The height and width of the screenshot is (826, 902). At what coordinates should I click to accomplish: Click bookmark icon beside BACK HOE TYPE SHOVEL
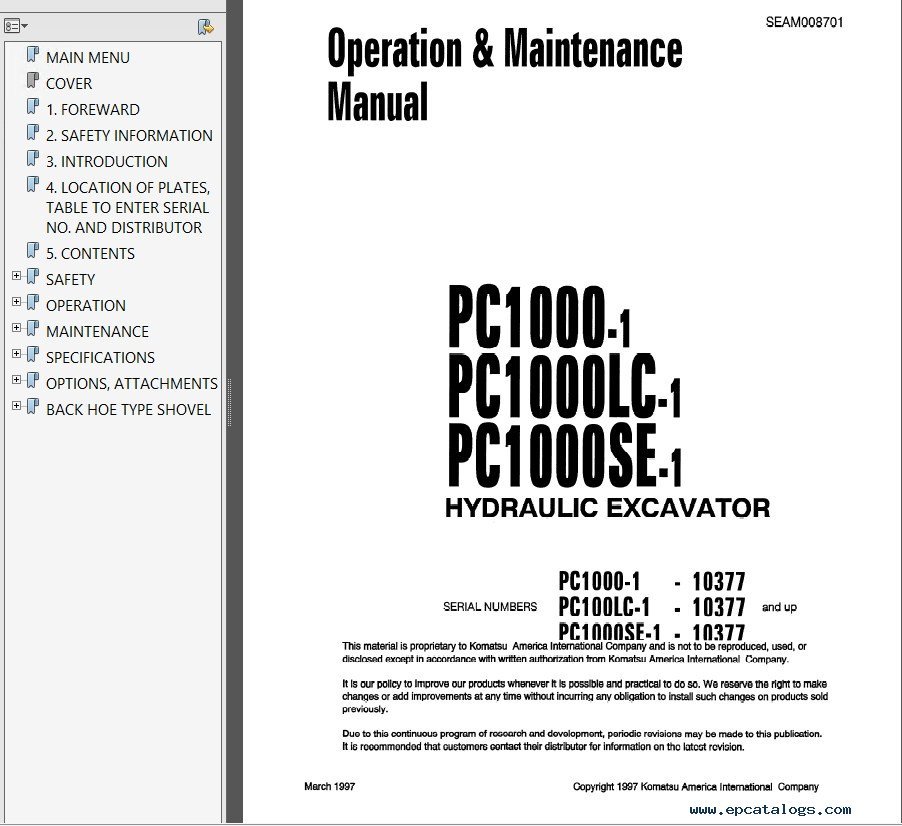(33, 406)
